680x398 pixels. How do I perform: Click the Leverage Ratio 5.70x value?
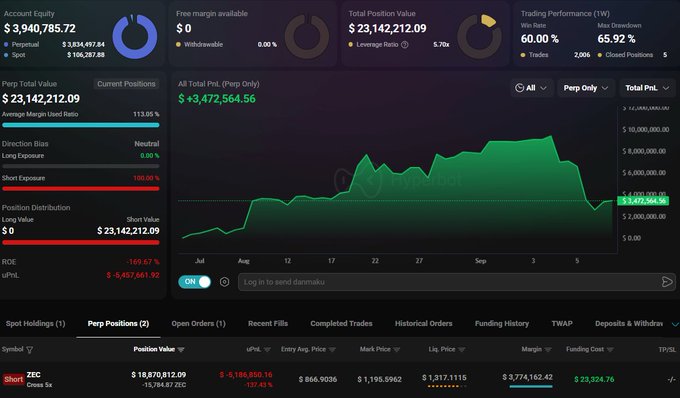441,45
